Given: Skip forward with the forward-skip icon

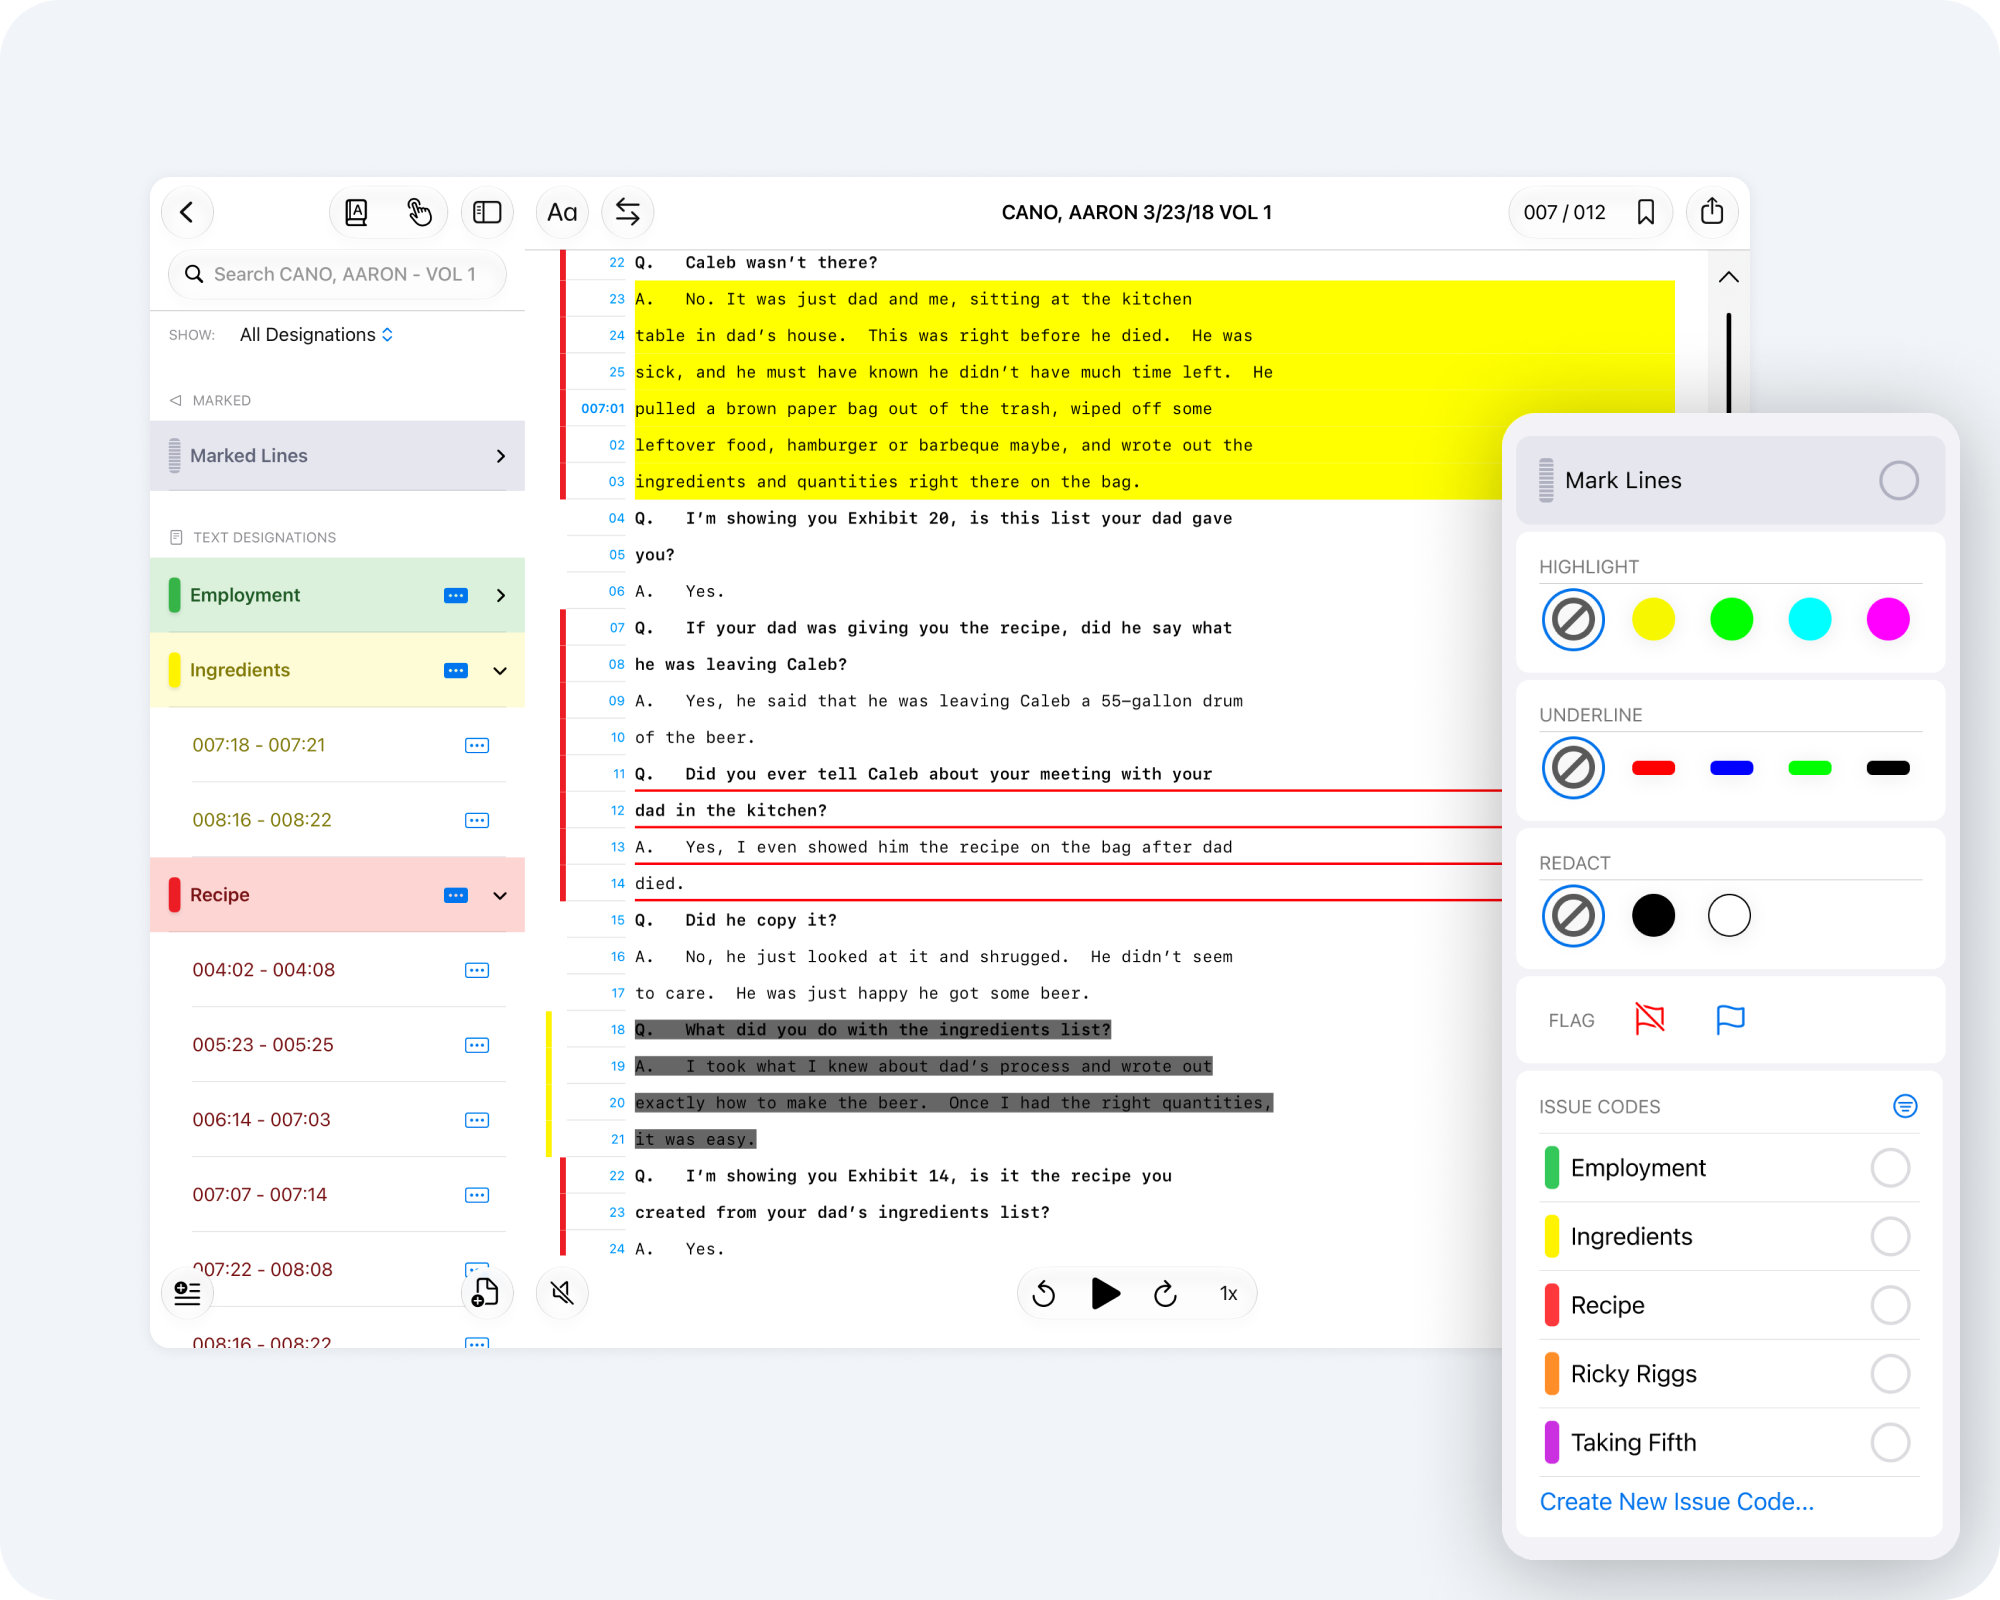Looking at the screenshot, I should (1166, 1294).
